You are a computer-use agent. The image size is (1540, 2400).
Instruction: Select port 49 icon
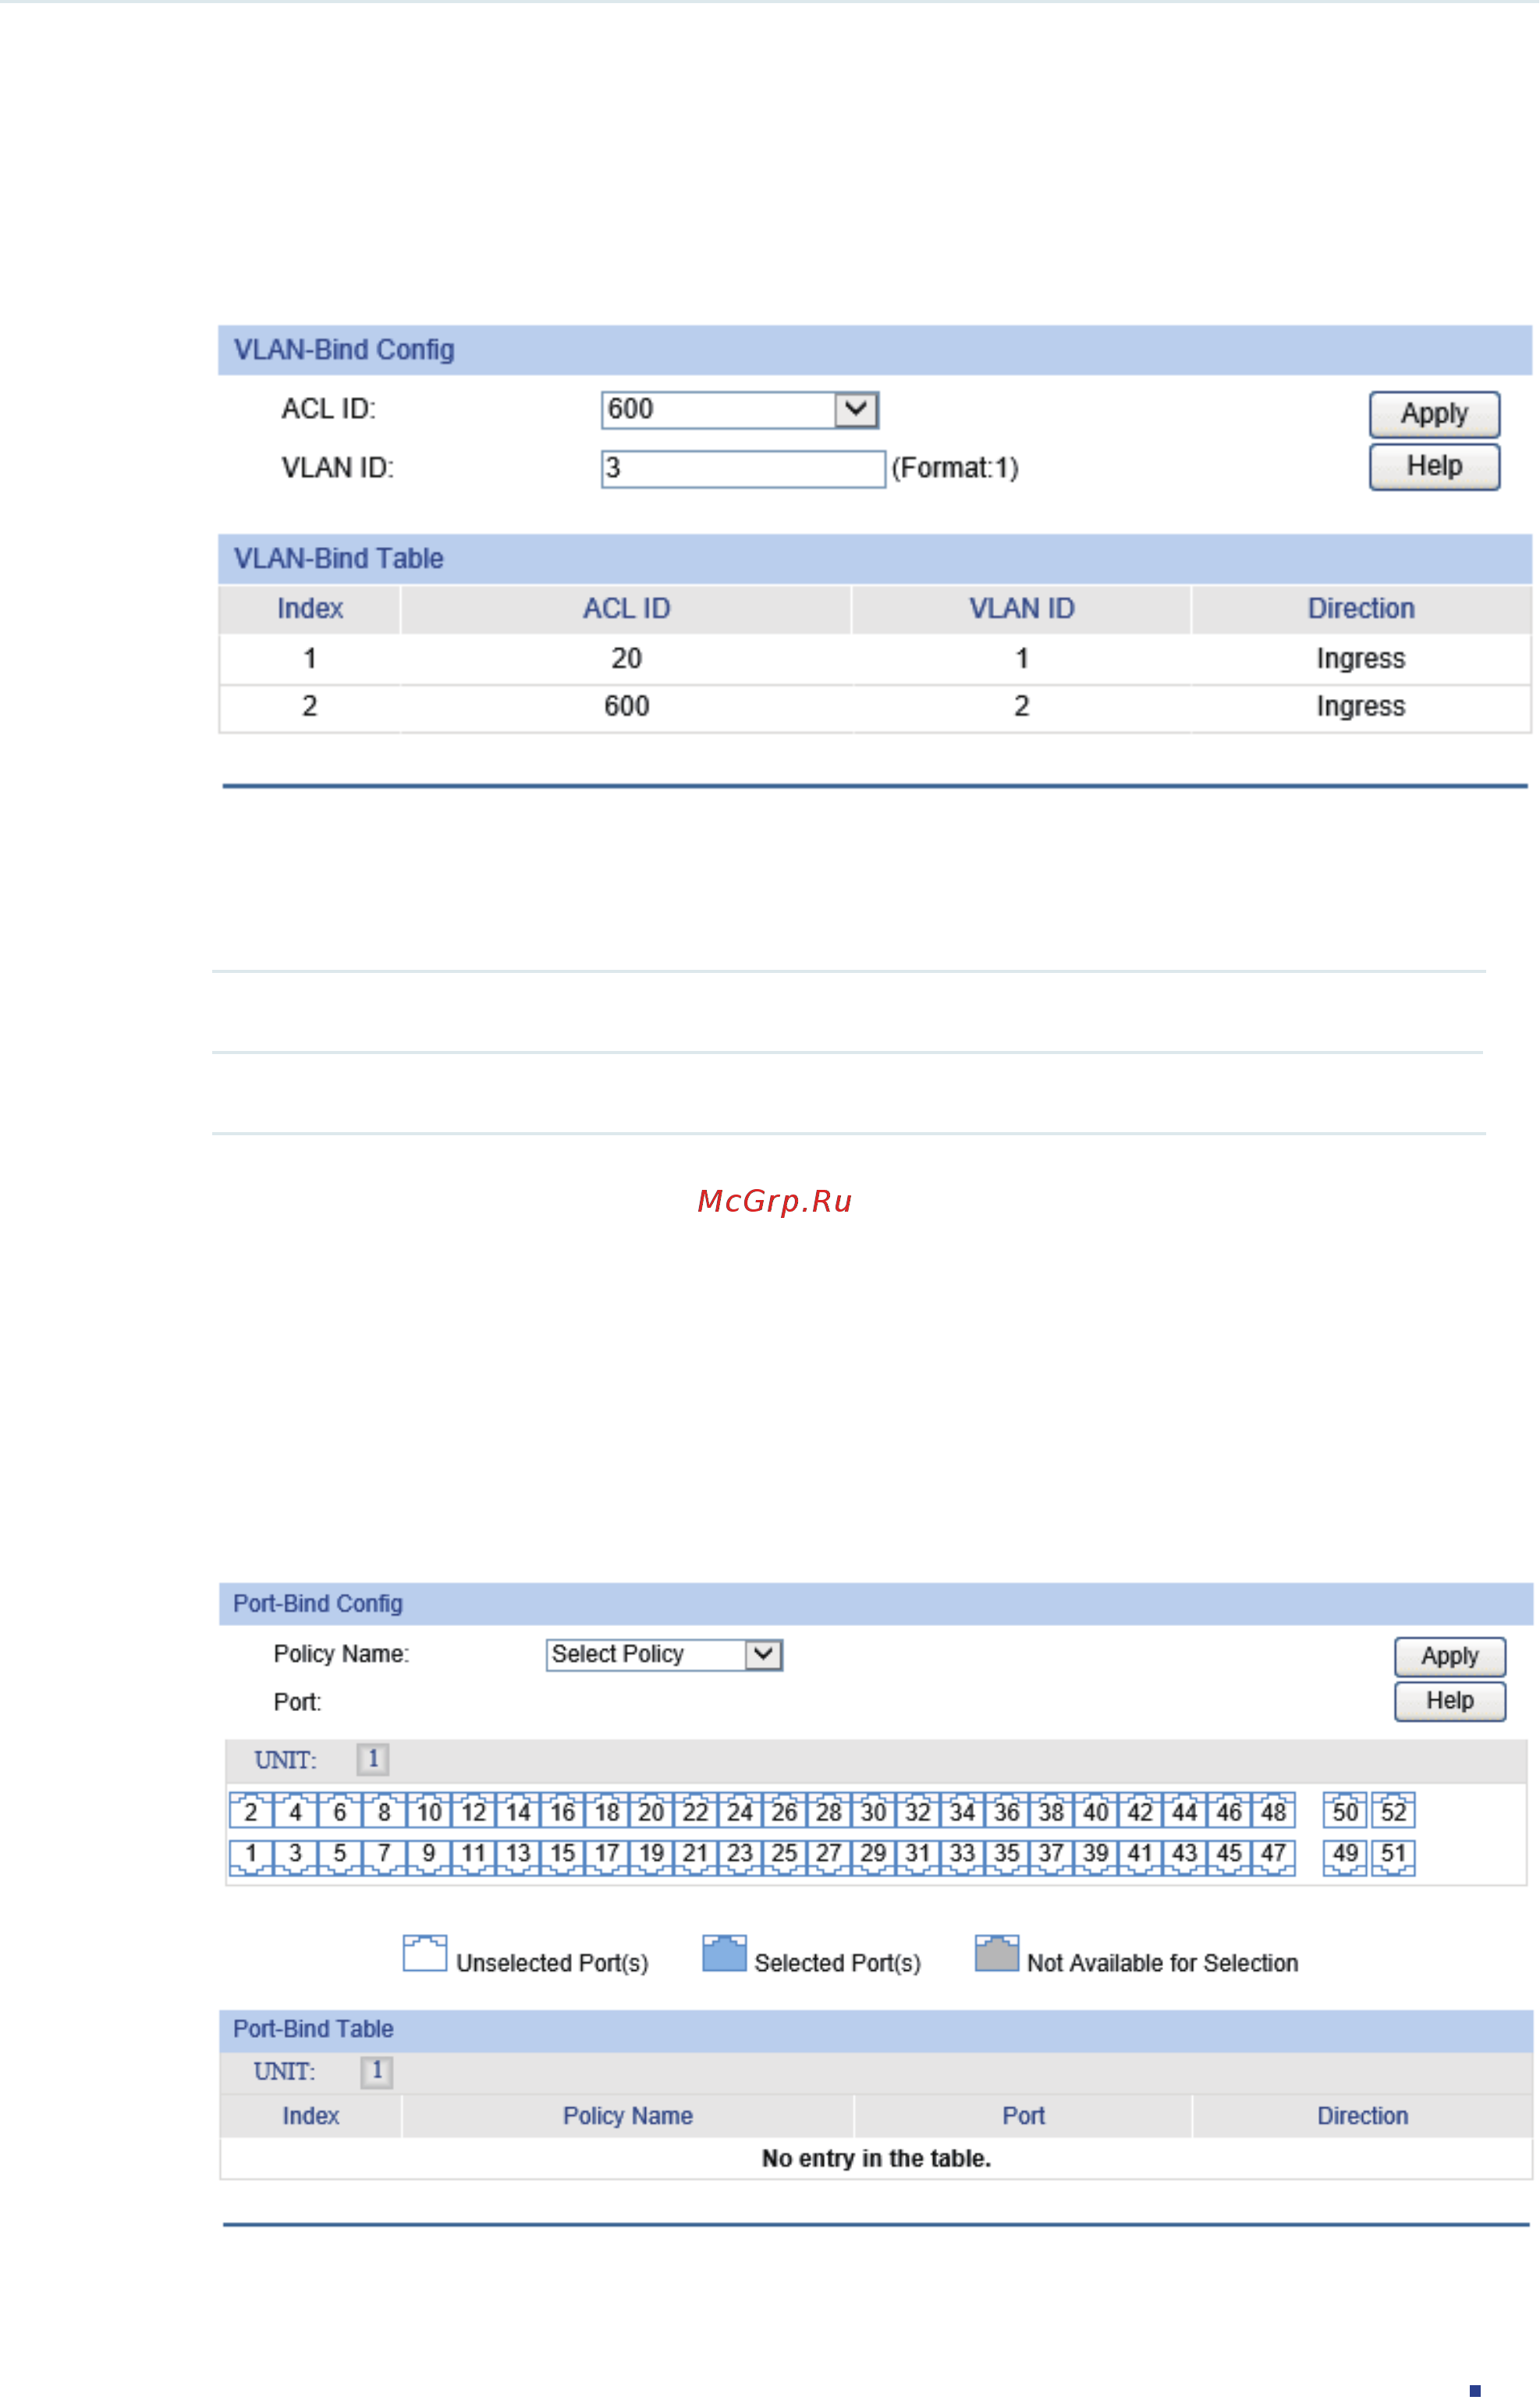[x=1345, y=1856]
